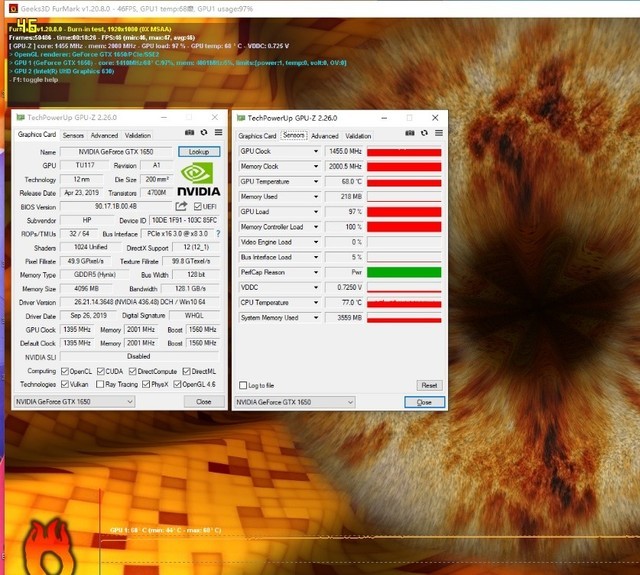
Task: Toggle the DirectML checkbox
Action: coord(186,371)
